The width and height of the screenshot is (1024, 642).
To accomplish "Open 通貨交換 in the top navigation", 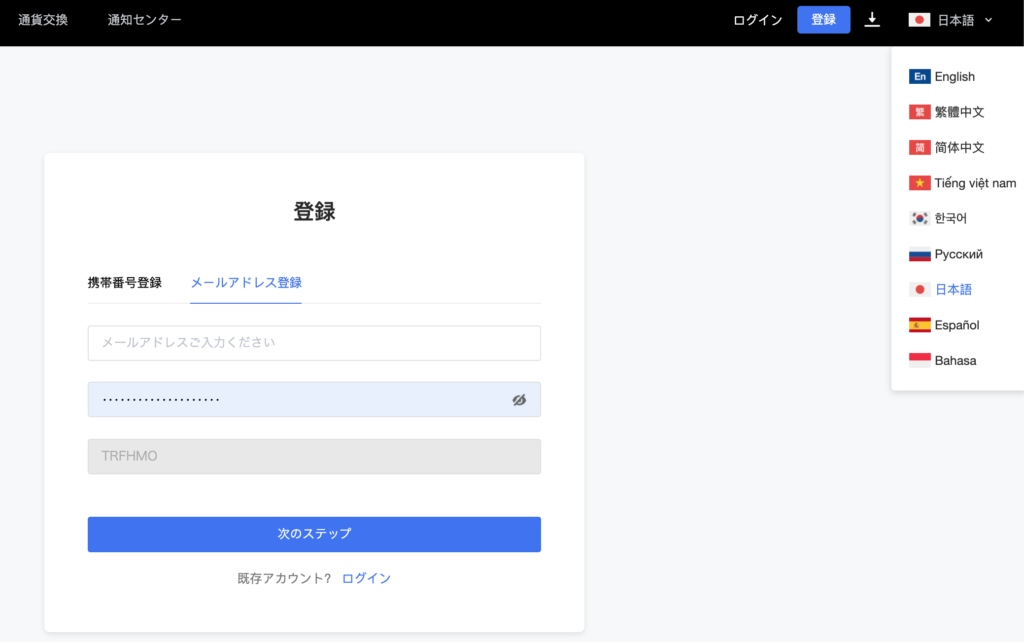I will click(x=43, y=20).
